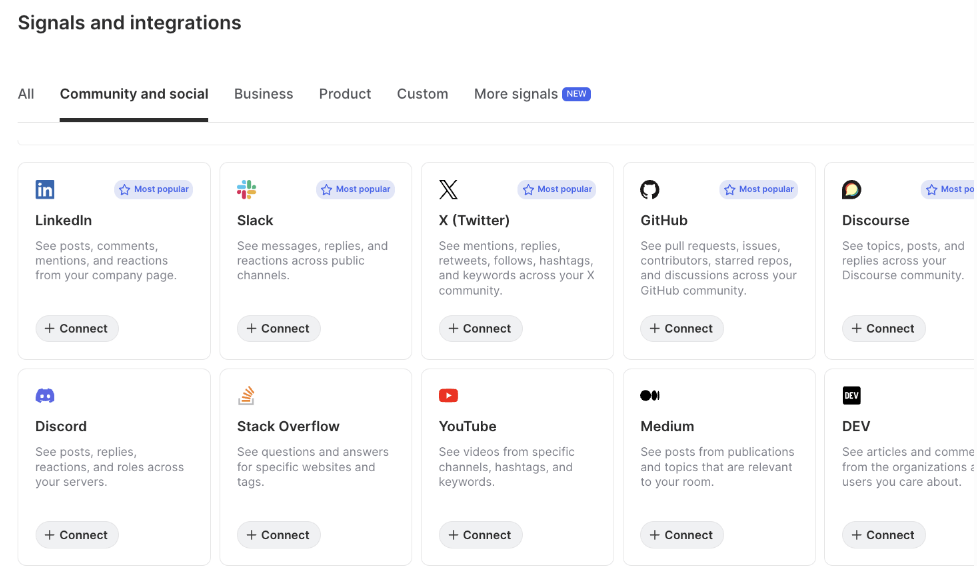Screen dimensions: 977x566
Task: Click the LinkedIn card title
Action: (x=64, y=221)
